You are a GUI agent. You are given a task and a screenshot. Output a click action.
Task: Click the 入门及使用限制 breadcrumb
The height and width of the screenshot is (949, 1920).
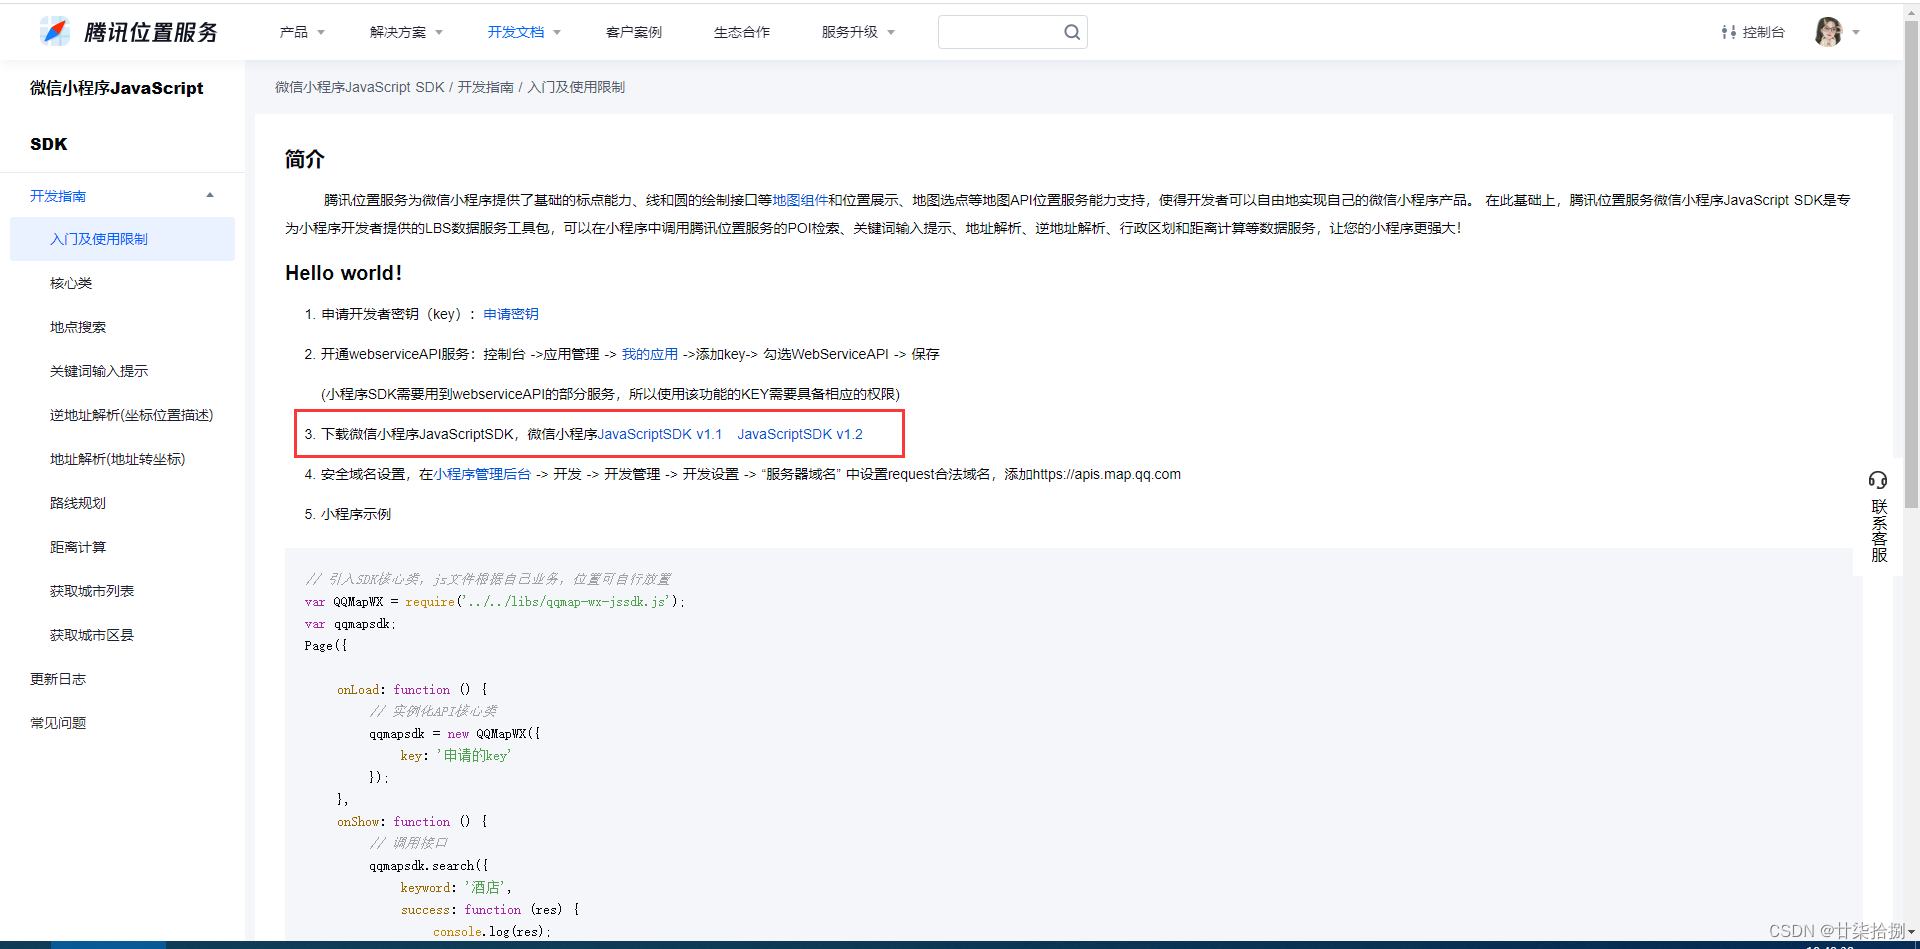[576, 87]
